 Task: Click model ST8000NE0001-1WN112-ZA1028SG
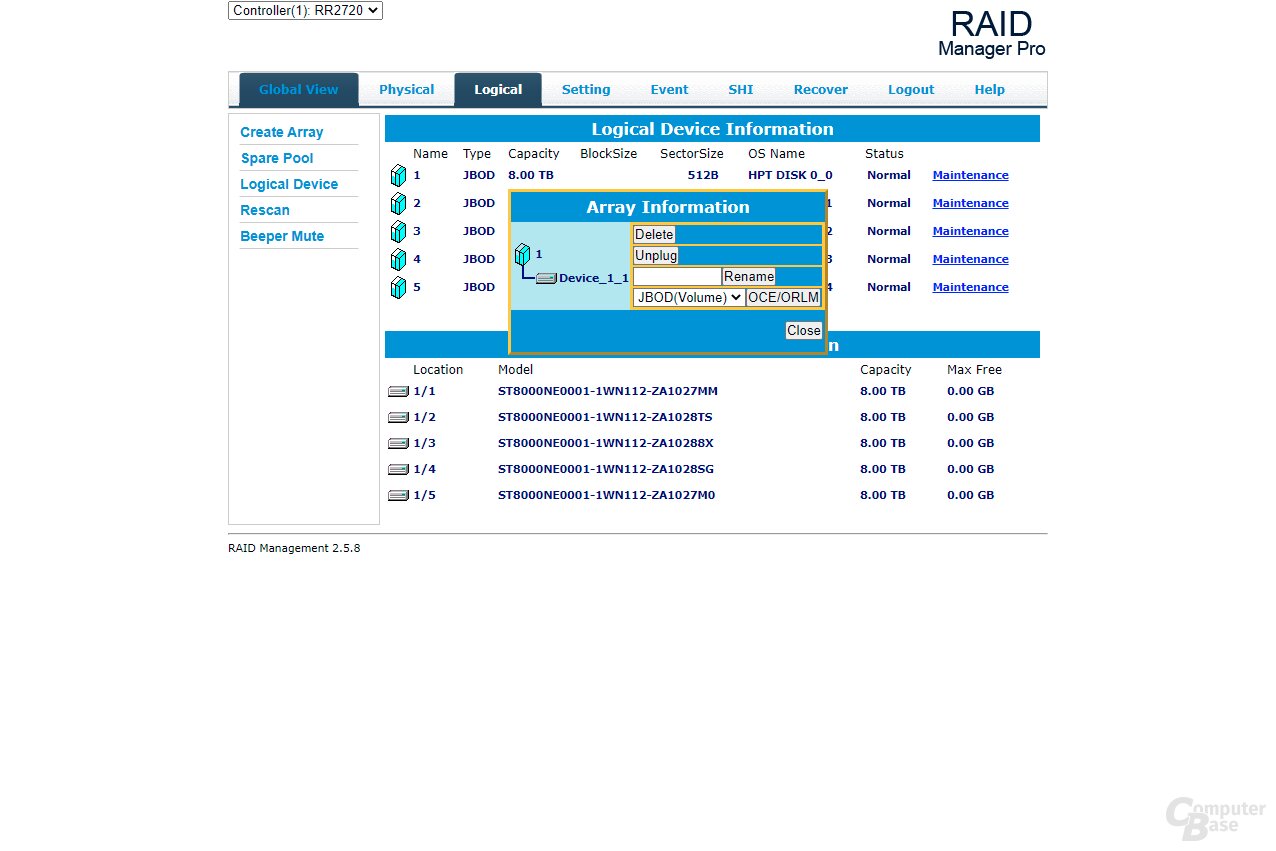point(606,469)
